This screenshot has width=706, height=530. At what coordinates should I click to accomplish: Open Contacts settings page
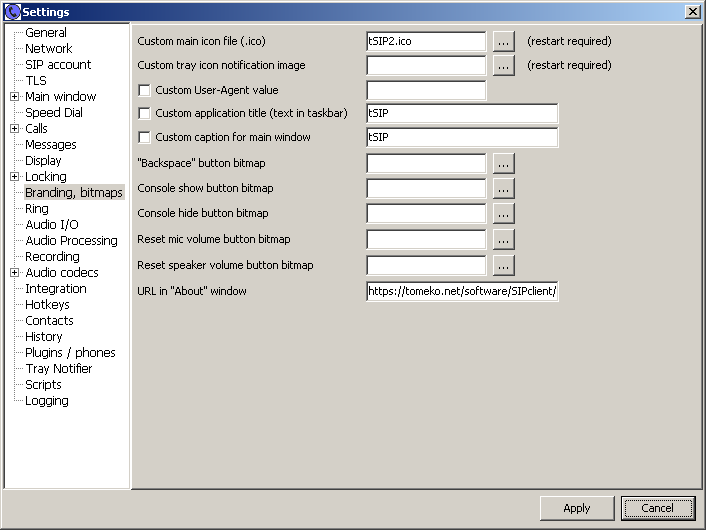[50, 321]
